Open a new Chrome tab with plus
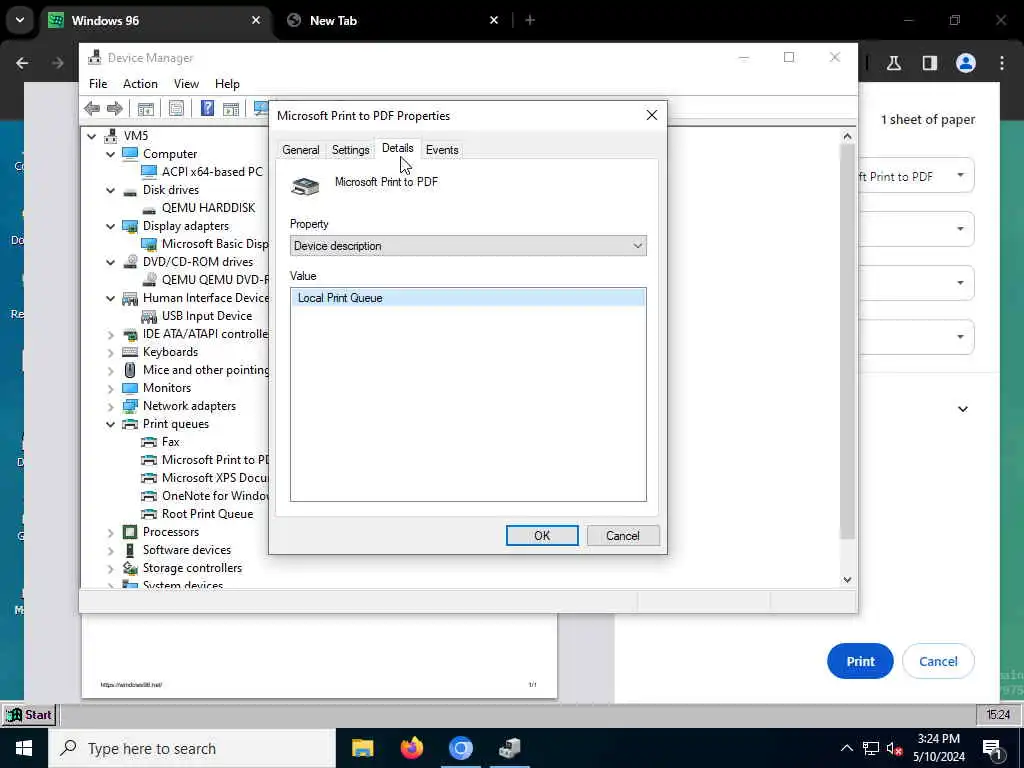The image size is (1024, 768). pyautogui.click(x=530, y=20)
